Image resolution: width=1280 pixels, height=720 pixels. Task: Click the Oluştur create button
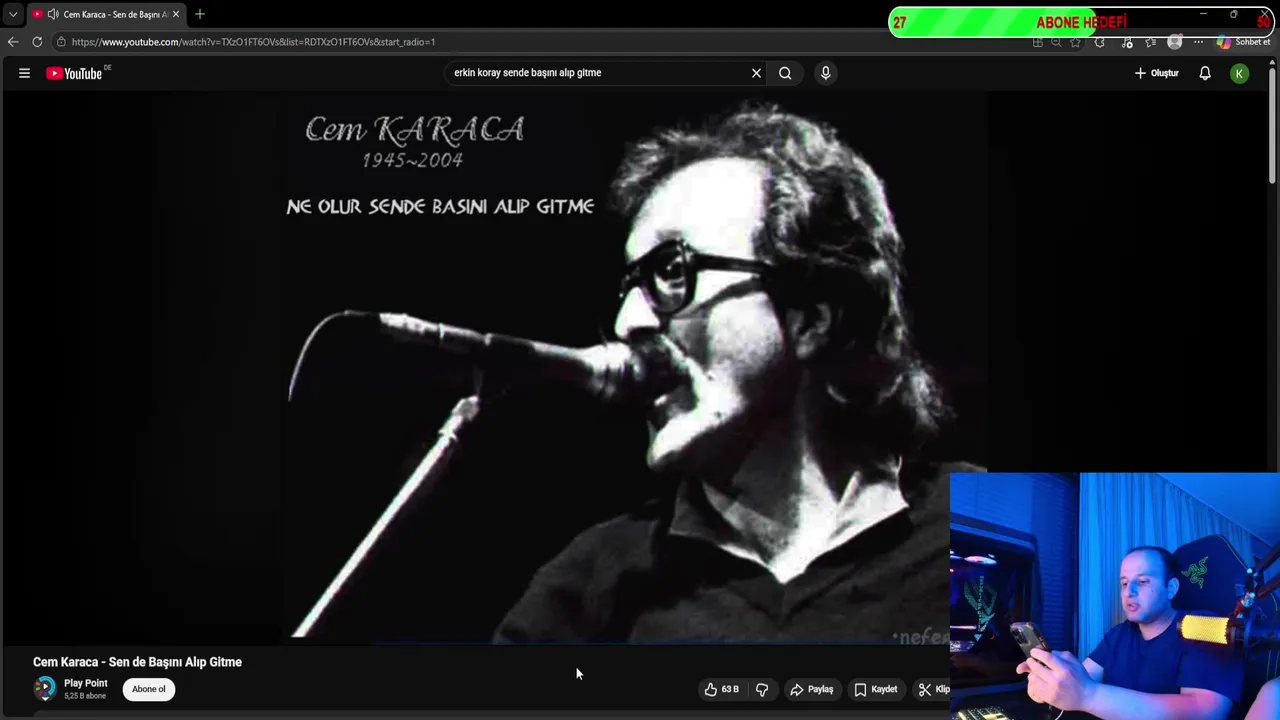1157,73
